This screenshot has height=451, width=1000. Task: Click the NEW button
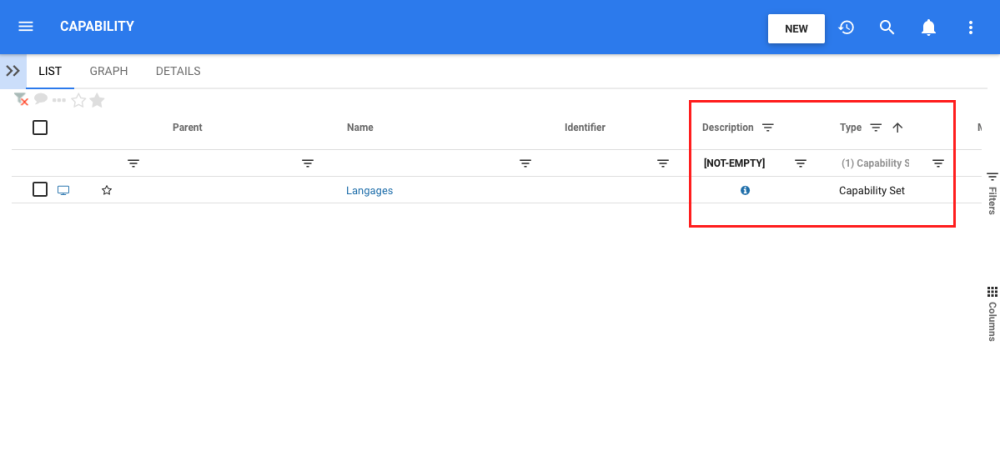[796, 29]
